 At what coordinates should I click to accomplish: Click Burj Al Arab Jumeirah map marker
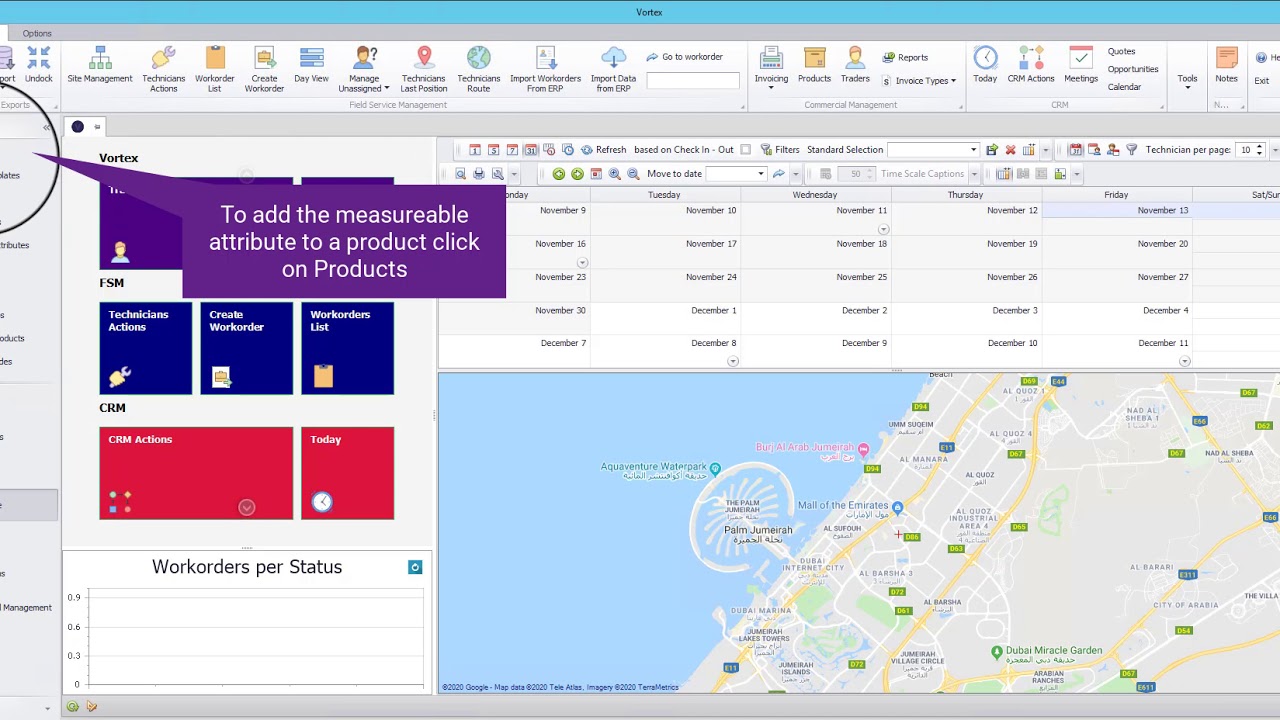[864, 450]
